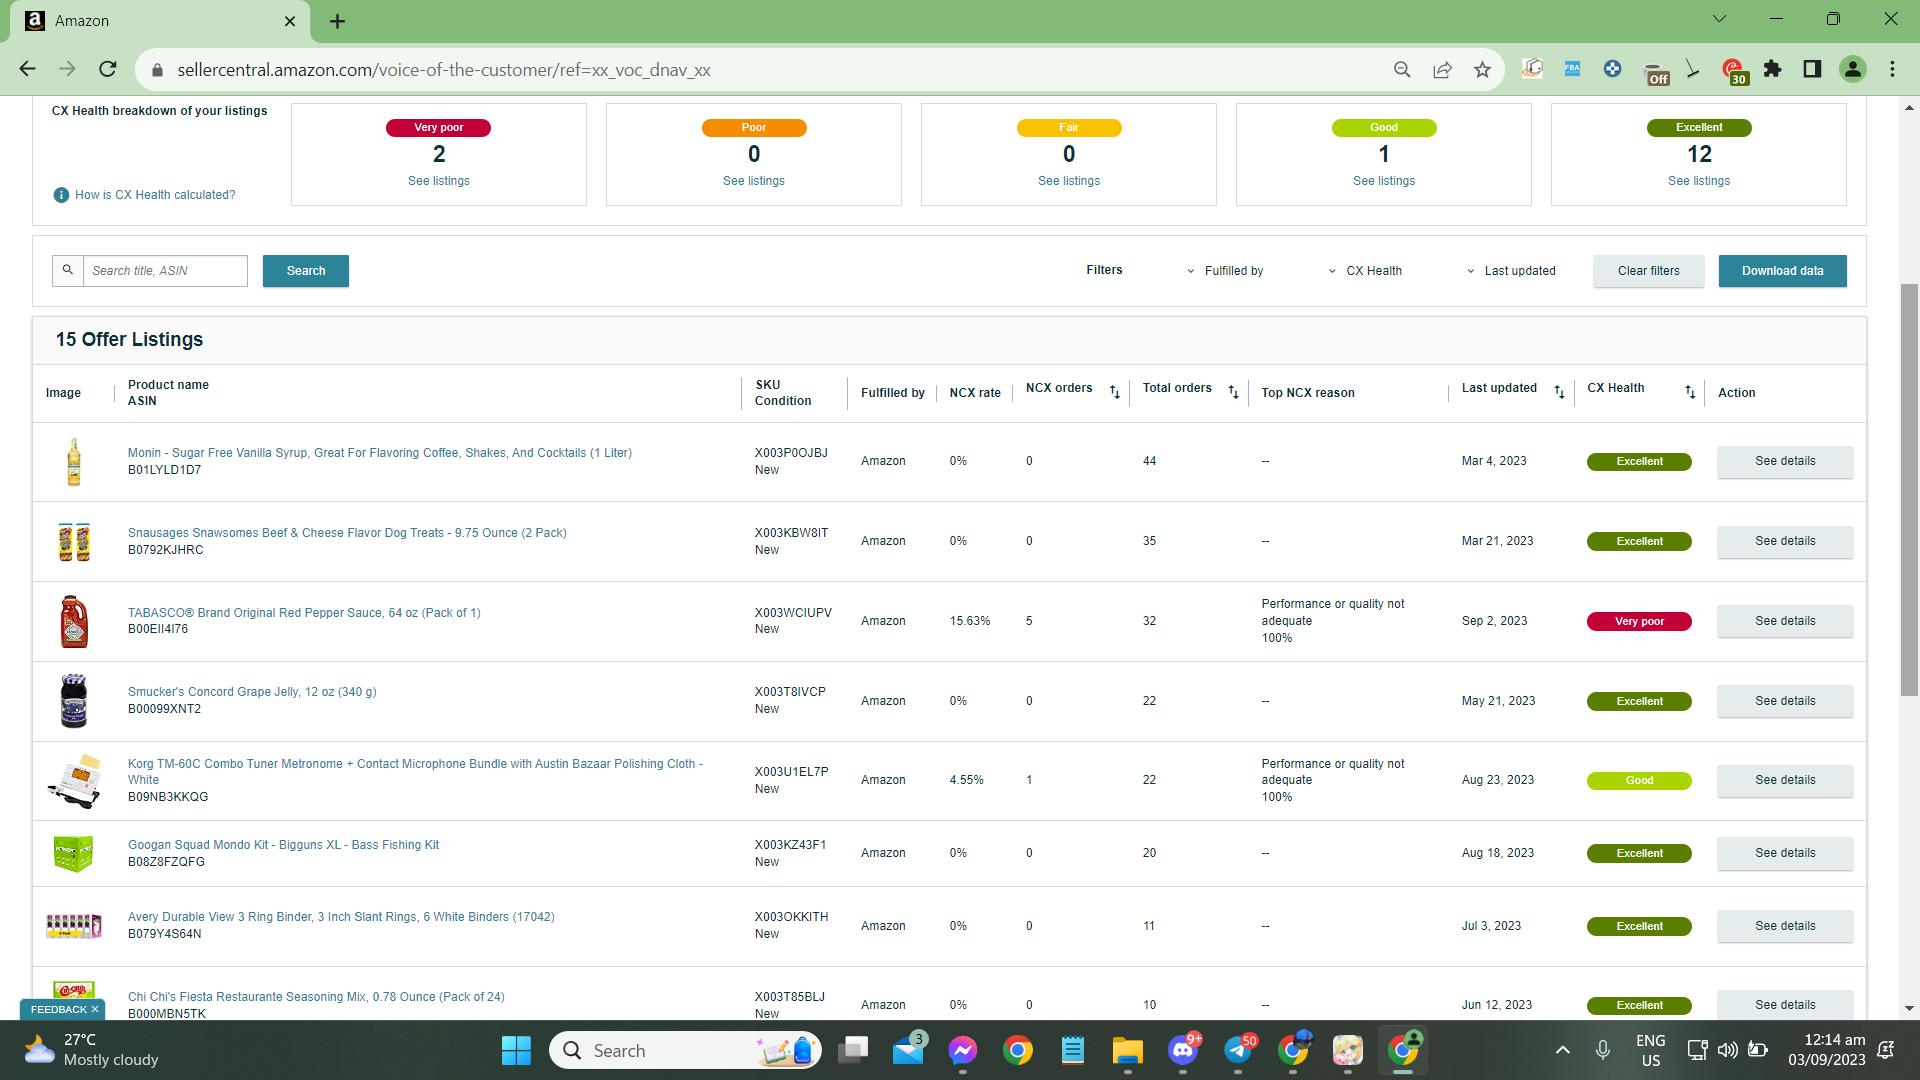See listings under Poor
The image size is (1920, 1080).
coord(754,181)
